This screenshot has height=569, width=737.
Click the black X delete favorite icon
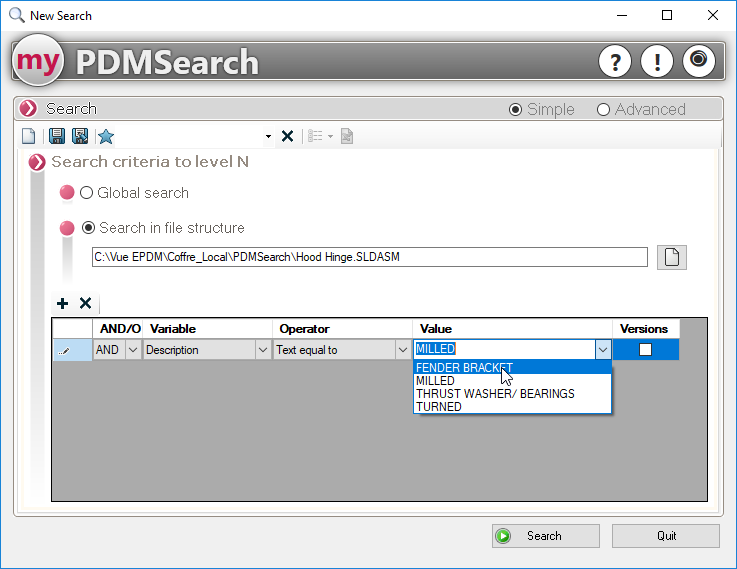(x=287, y=136)
